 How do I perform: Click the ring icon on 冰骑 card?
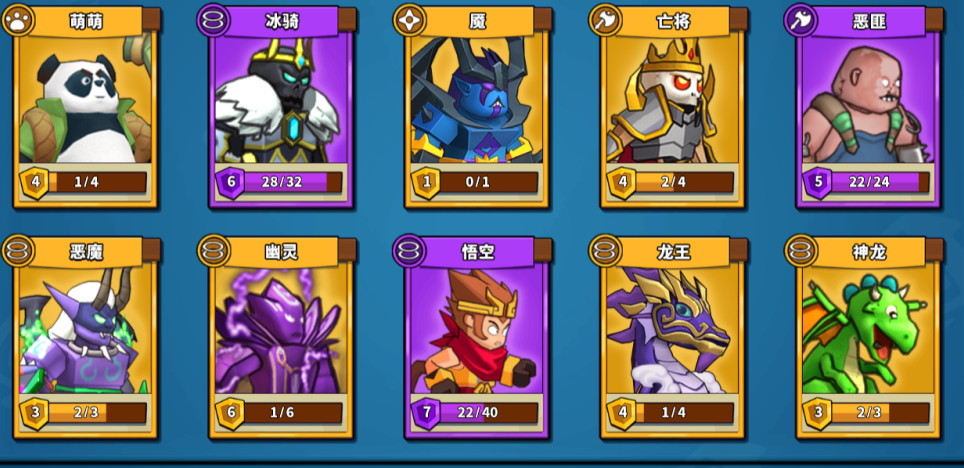[213, 21]
